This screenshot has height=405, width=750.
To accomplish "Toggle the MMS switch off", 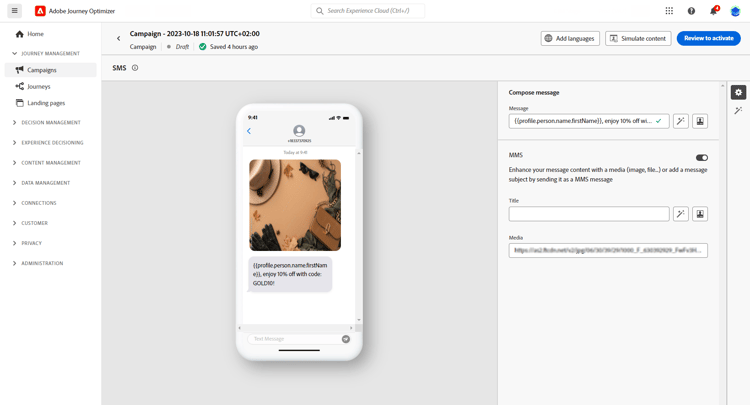I will pos(702,157).
